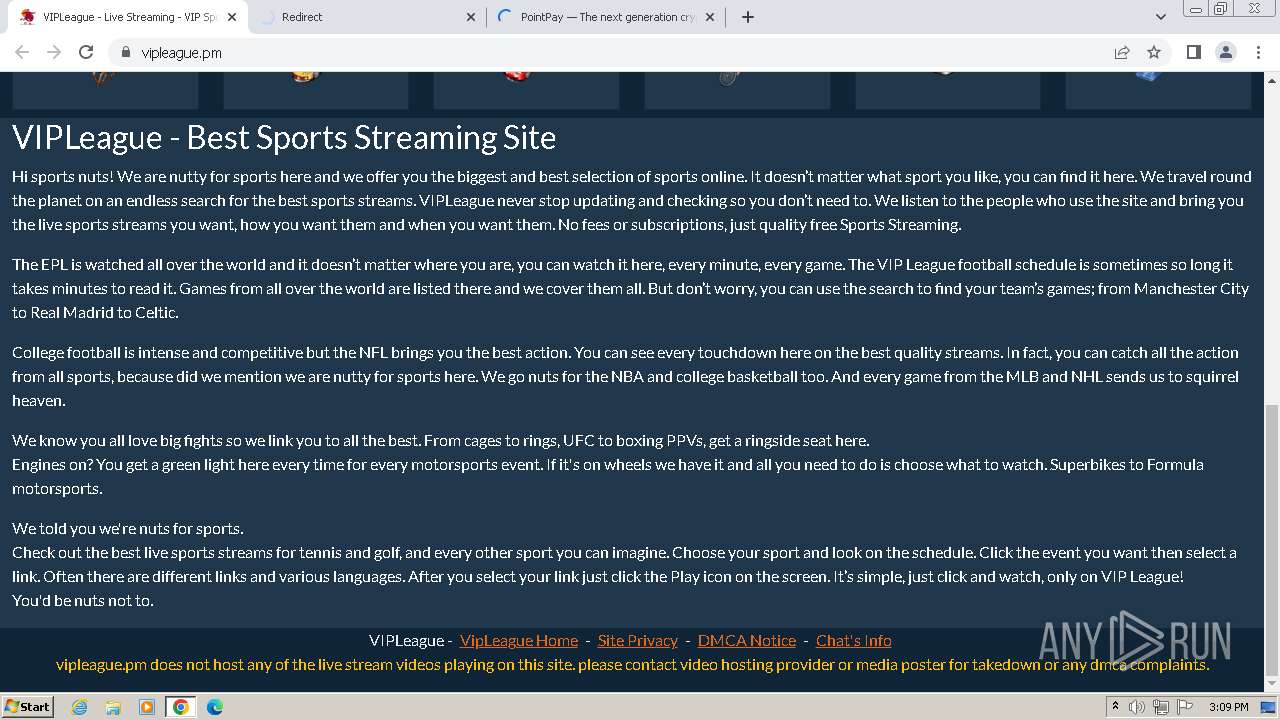The height and width of the screenshot is (720, 1280).
Task: Click the "You'd be nuts not to." line
Action: tap(83, 600)
